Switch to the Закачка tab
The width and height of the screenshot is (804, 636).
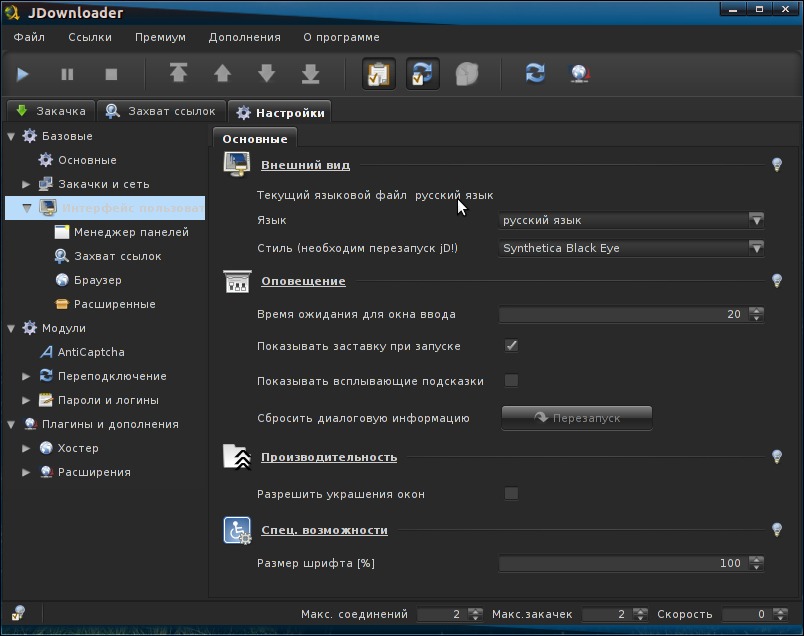coord(51,111)
